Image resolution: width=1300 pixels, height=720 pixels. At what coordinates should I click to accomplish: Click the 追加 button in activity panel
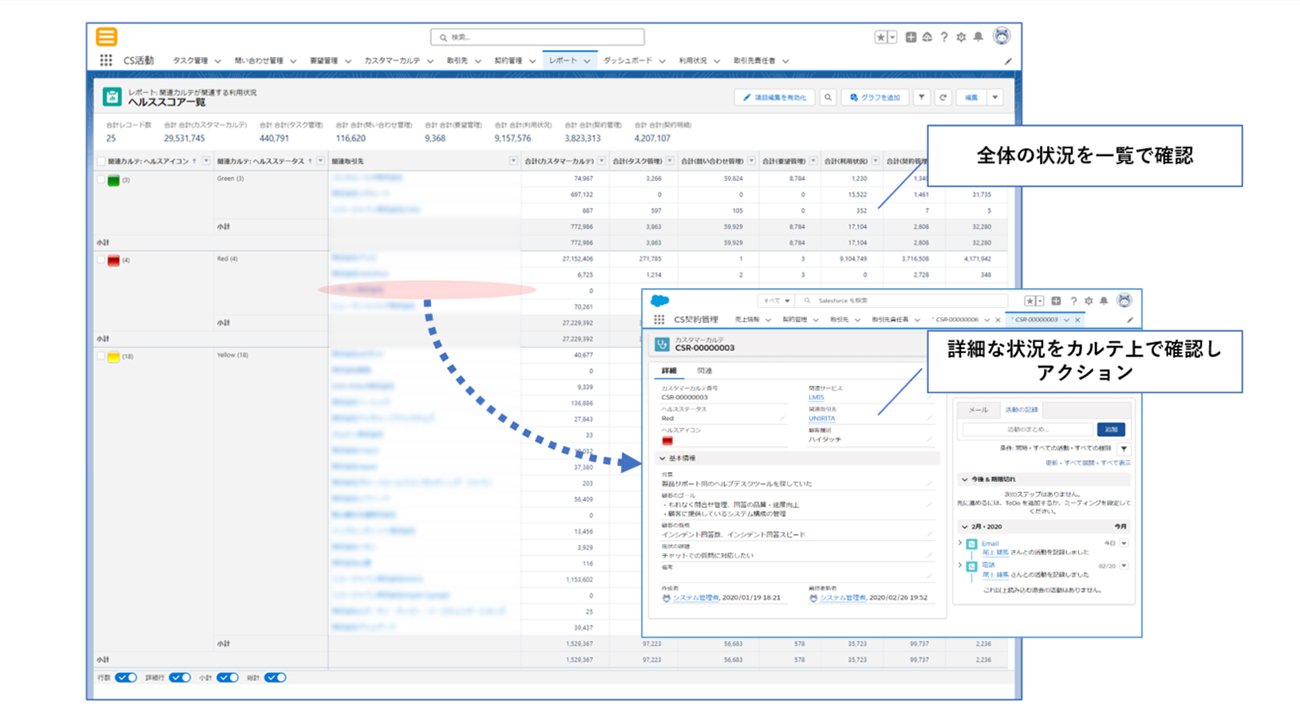coord(1110,429)
